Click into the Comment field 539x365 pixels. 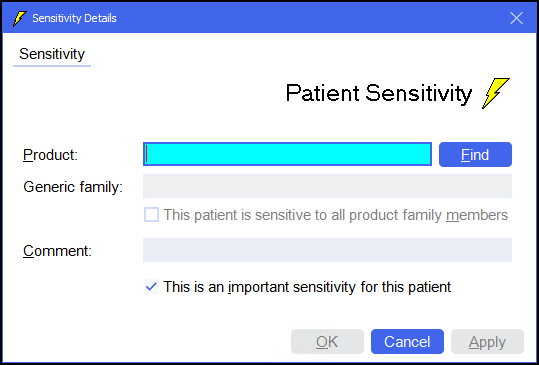point(327,250)
